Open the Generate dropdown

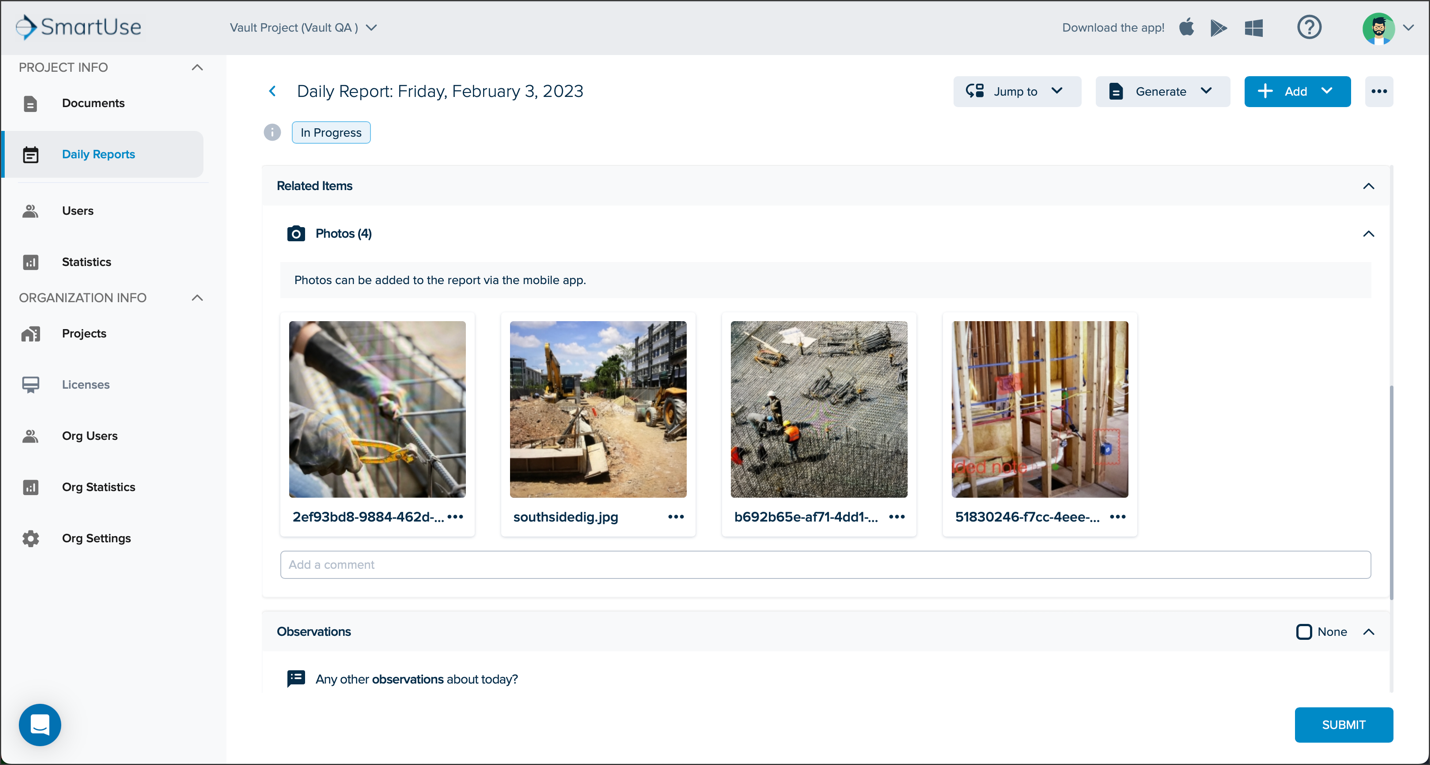point(1162,91)
